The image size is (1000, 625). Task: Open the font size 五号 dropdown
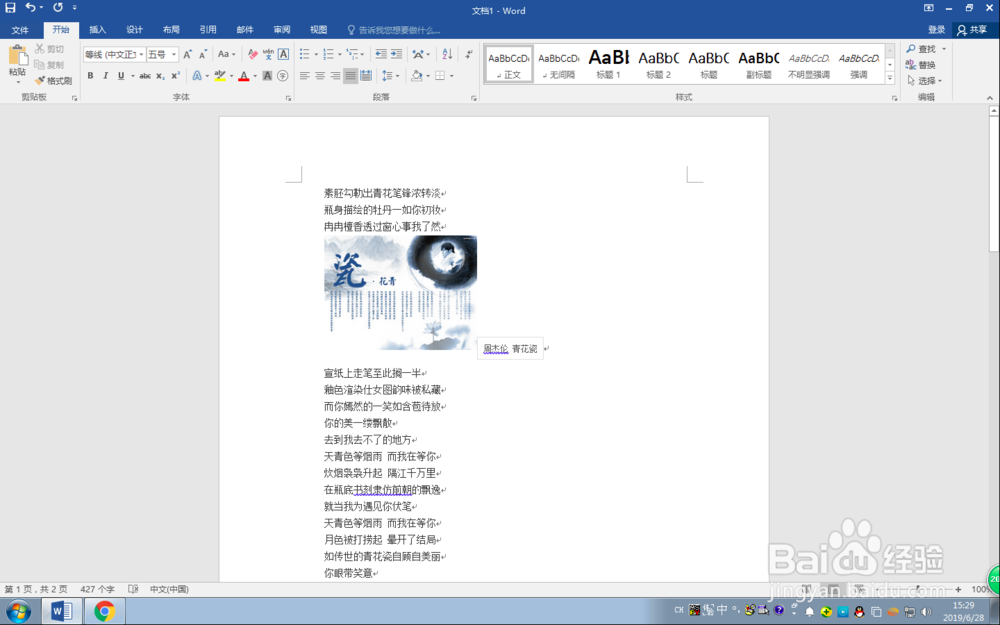pos(173,54)
